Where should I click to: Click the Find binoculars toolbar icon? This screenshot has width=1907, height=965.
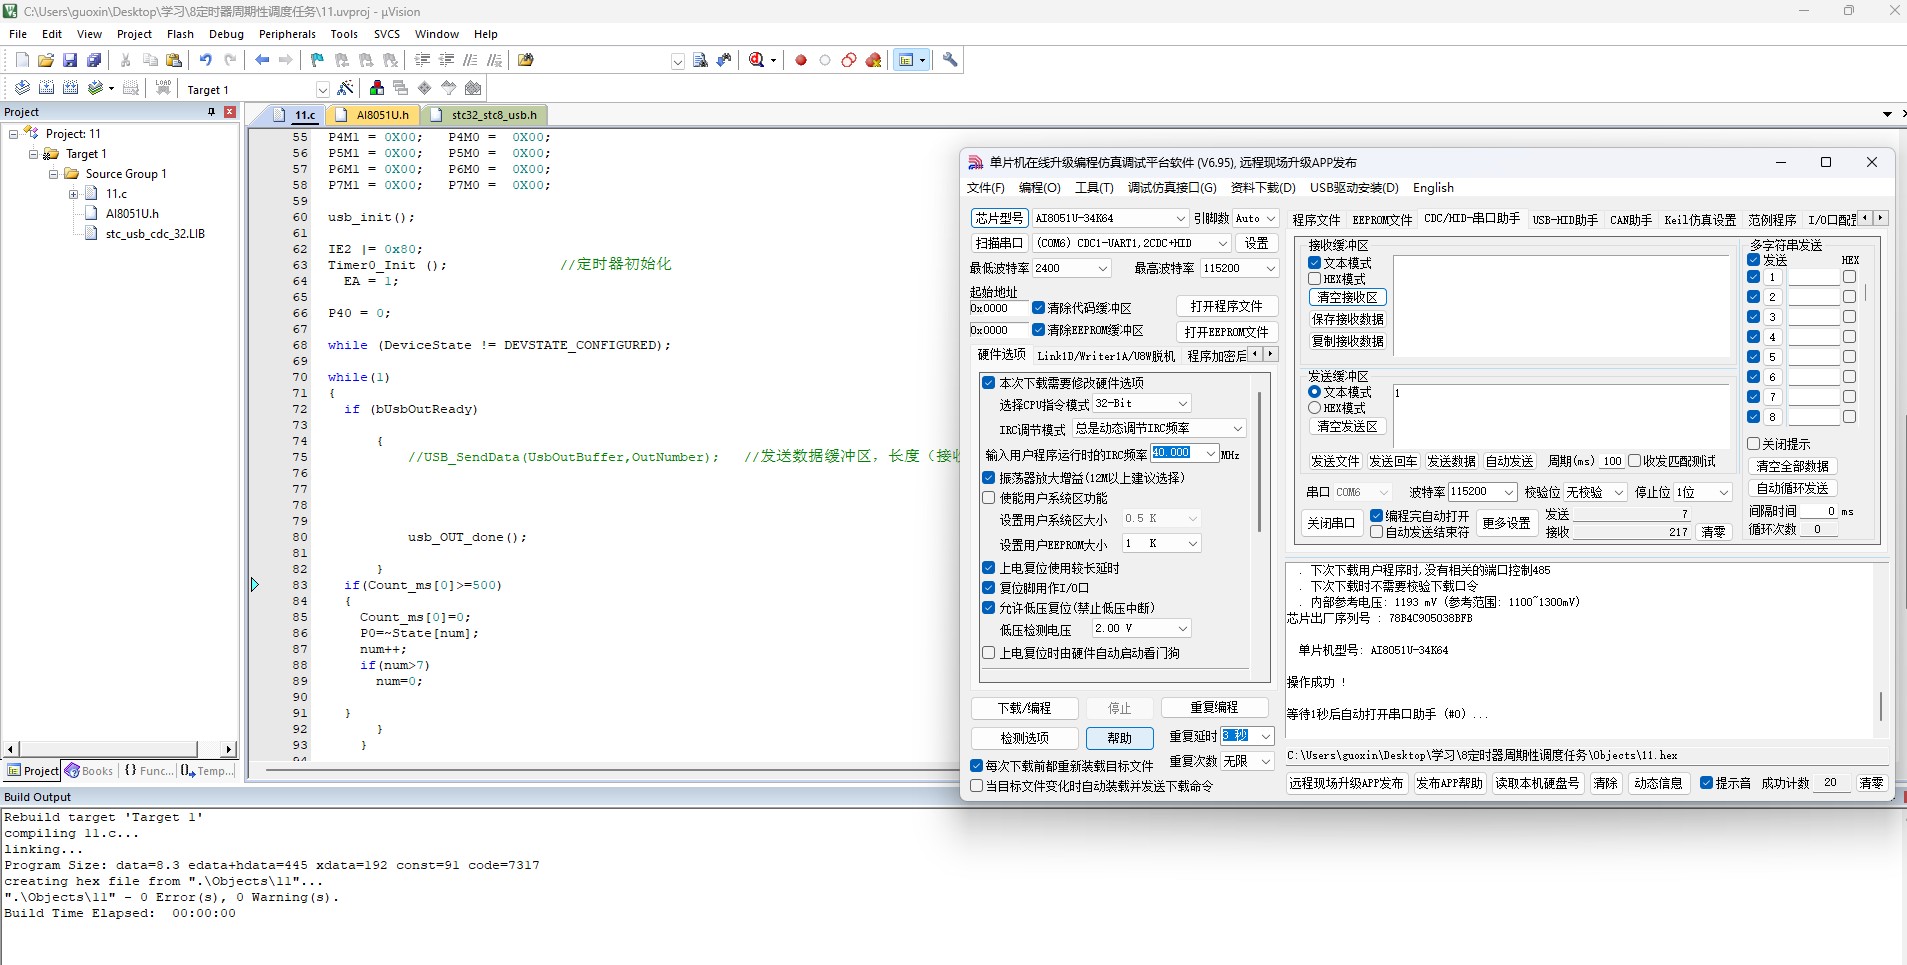tap(700, 60)
